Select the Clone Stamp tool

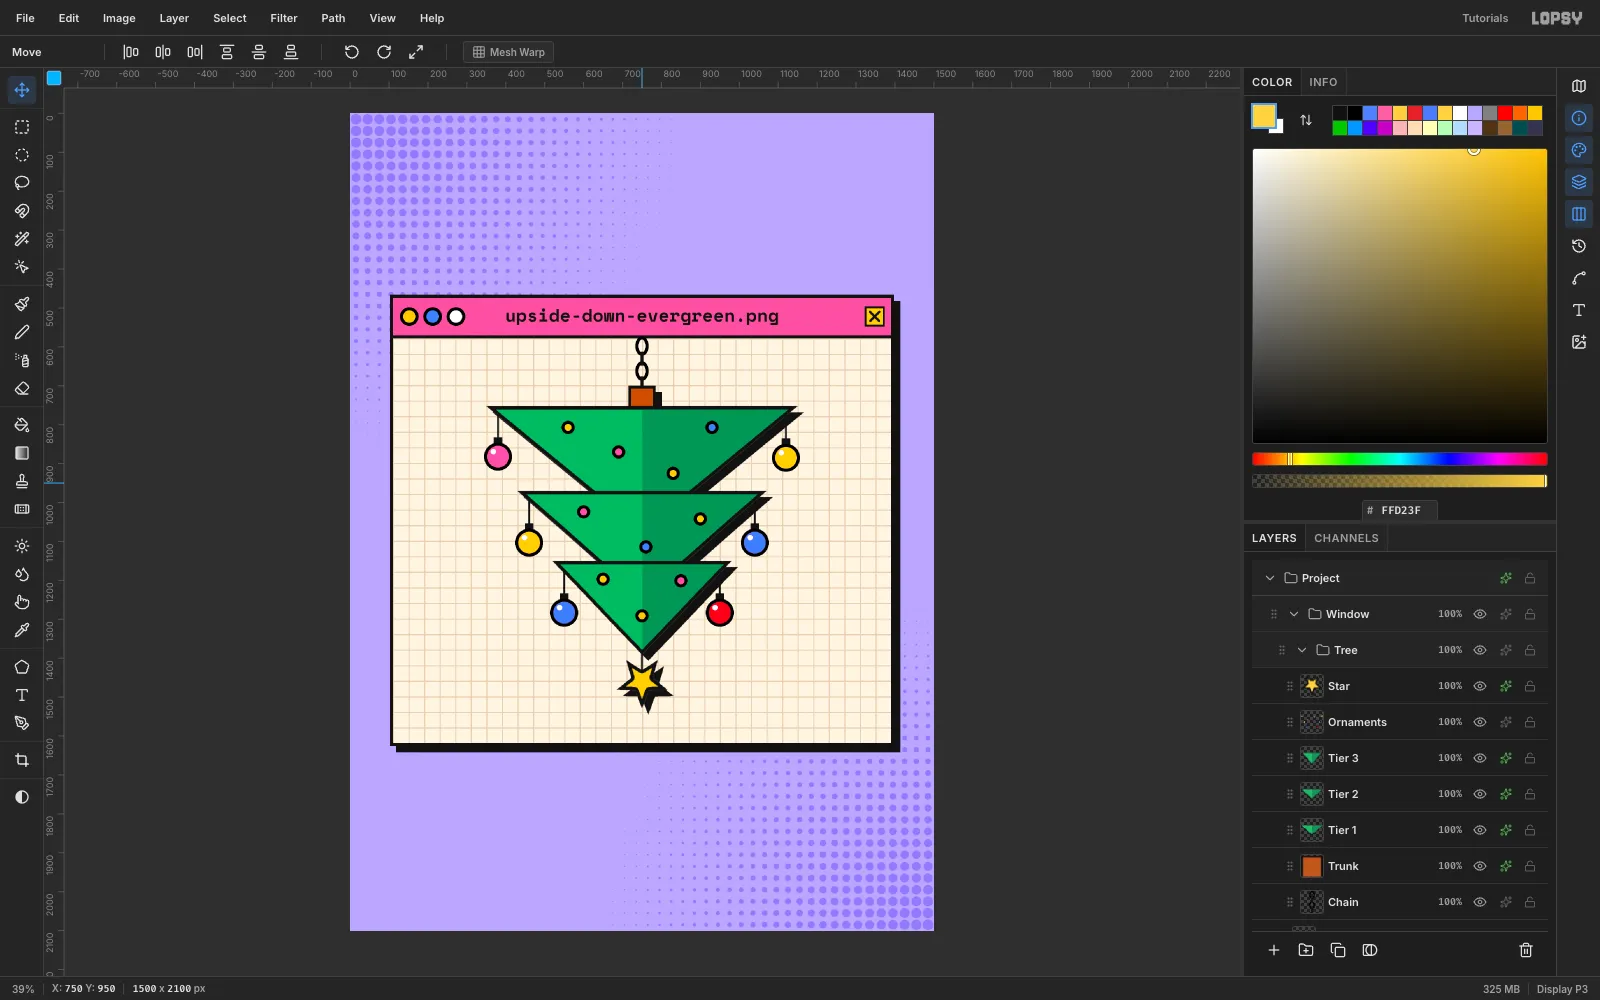[x=22, y=481]
